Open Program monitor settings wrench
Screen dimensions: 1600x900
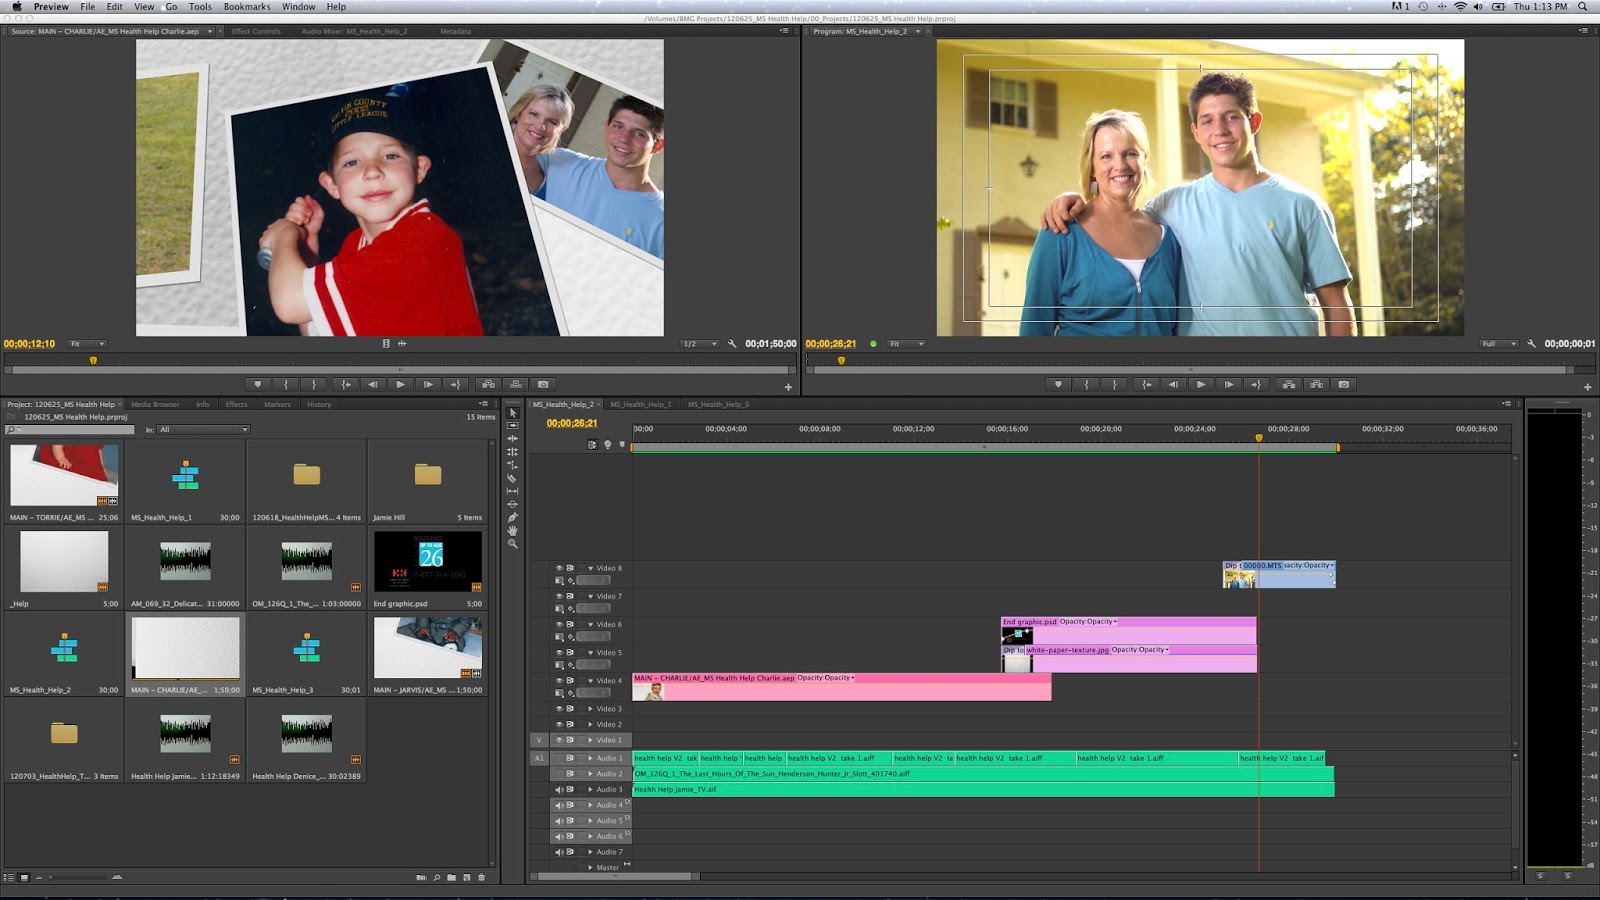(x=1531, y=343)
